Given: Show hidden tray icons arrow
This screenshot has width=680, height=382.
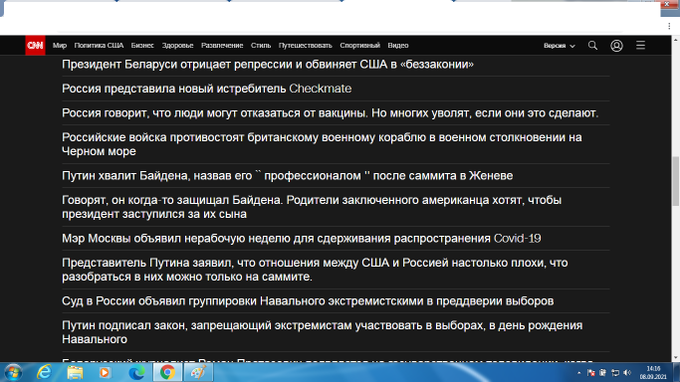Looking at the screenshot, I should (579, 373).
